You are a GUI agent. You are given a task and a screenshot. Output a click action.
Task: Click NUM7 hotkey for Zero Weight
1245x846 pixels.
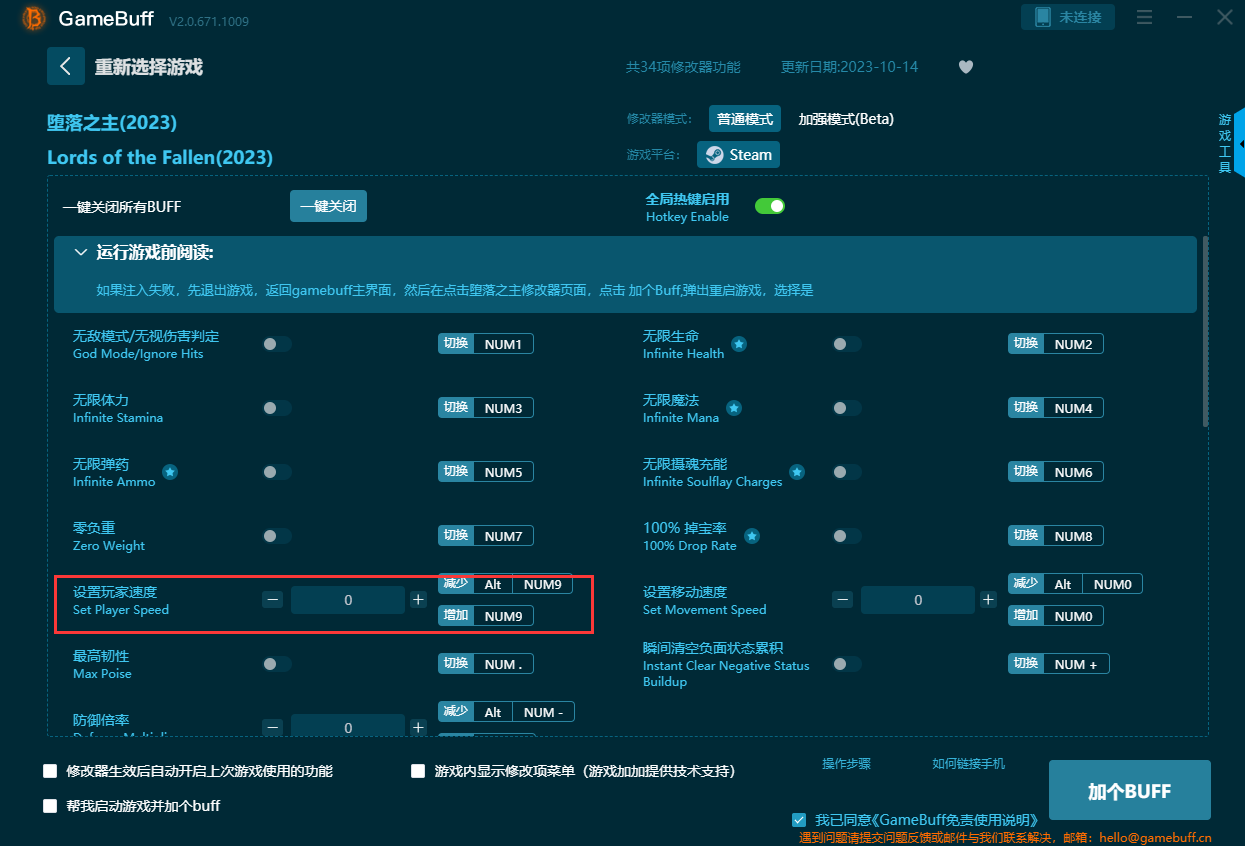(504, 536)
